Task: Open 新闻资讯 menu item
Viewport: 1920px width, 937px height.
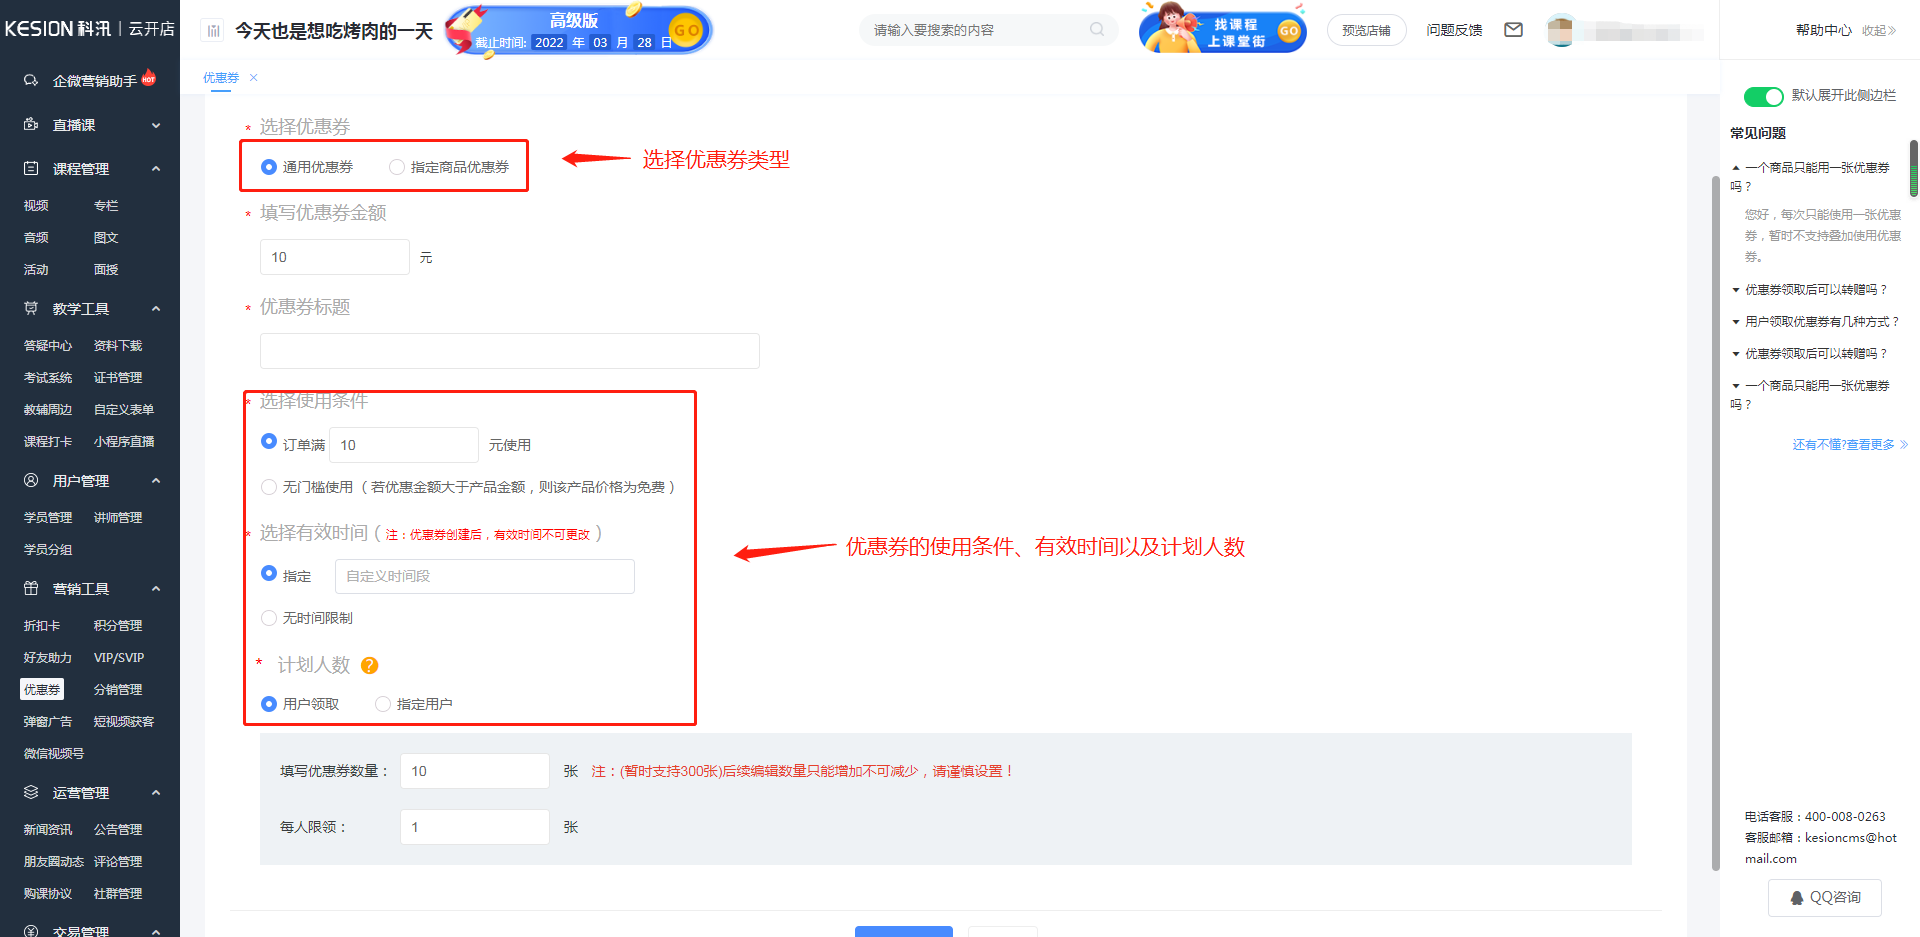Action: click(x=48, y=829)
